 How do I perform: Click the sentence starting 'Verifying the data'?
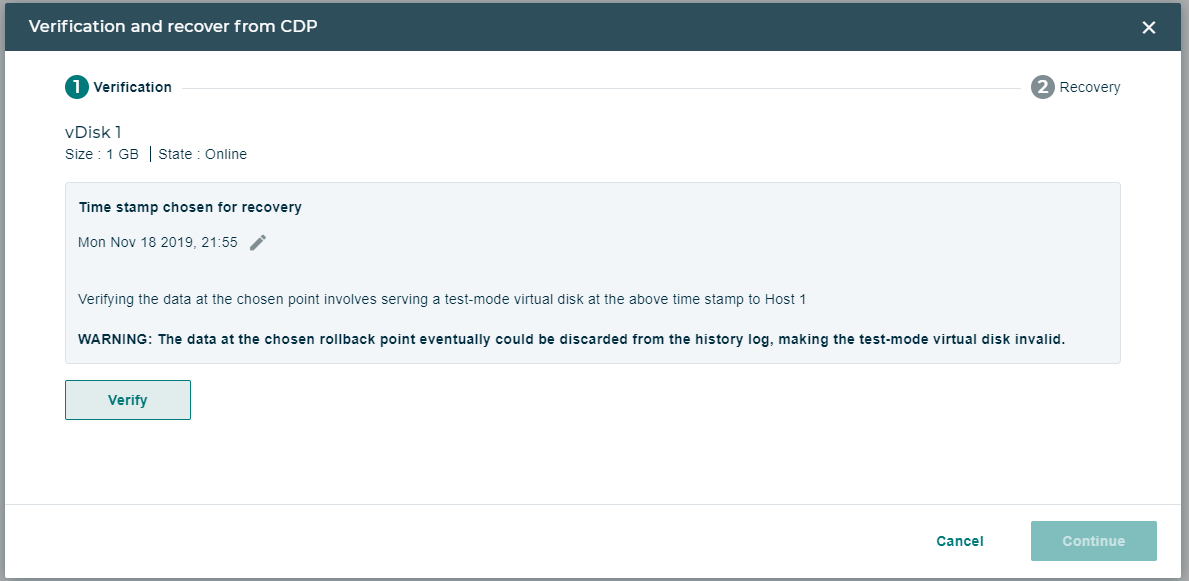(x=442, y=299)
